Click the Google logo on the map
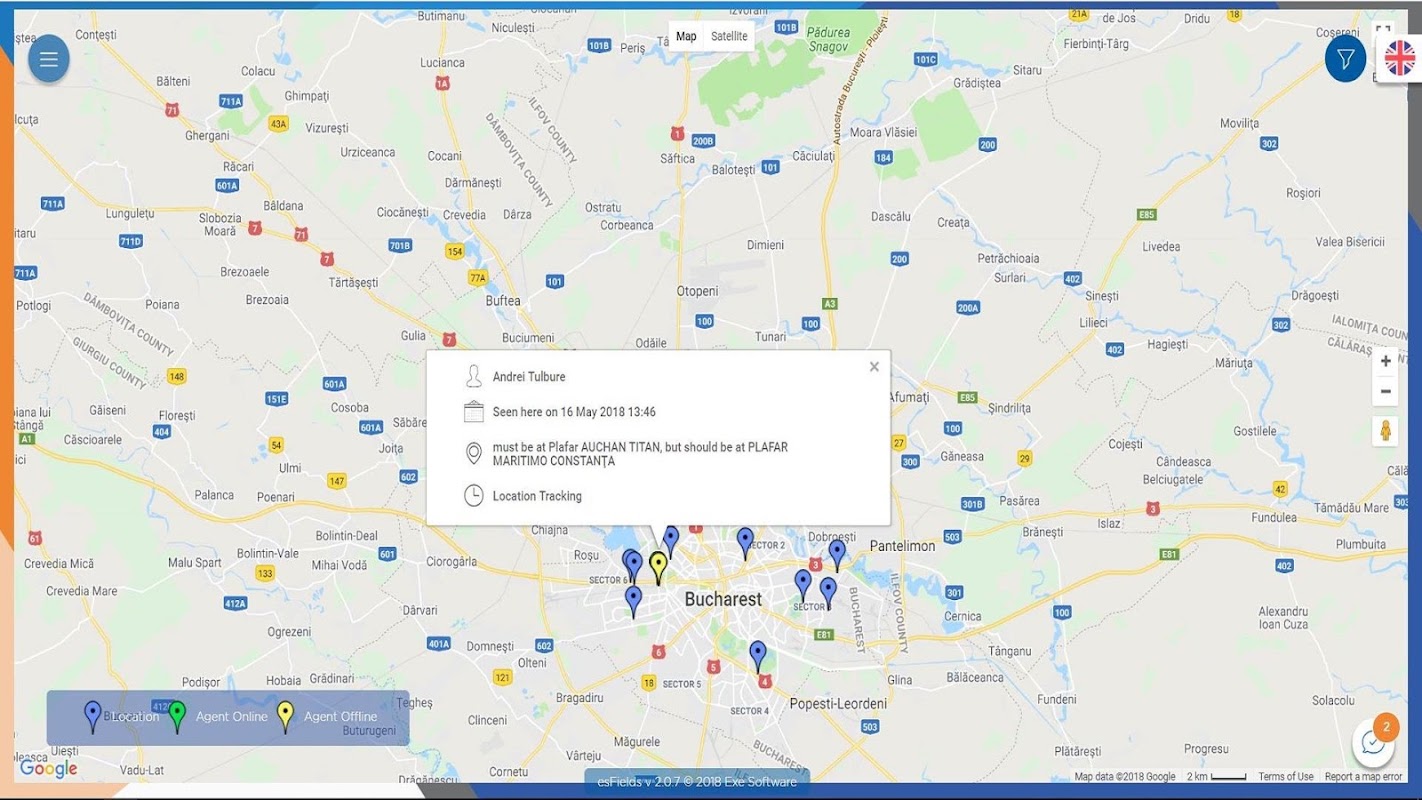 [48, 768]
